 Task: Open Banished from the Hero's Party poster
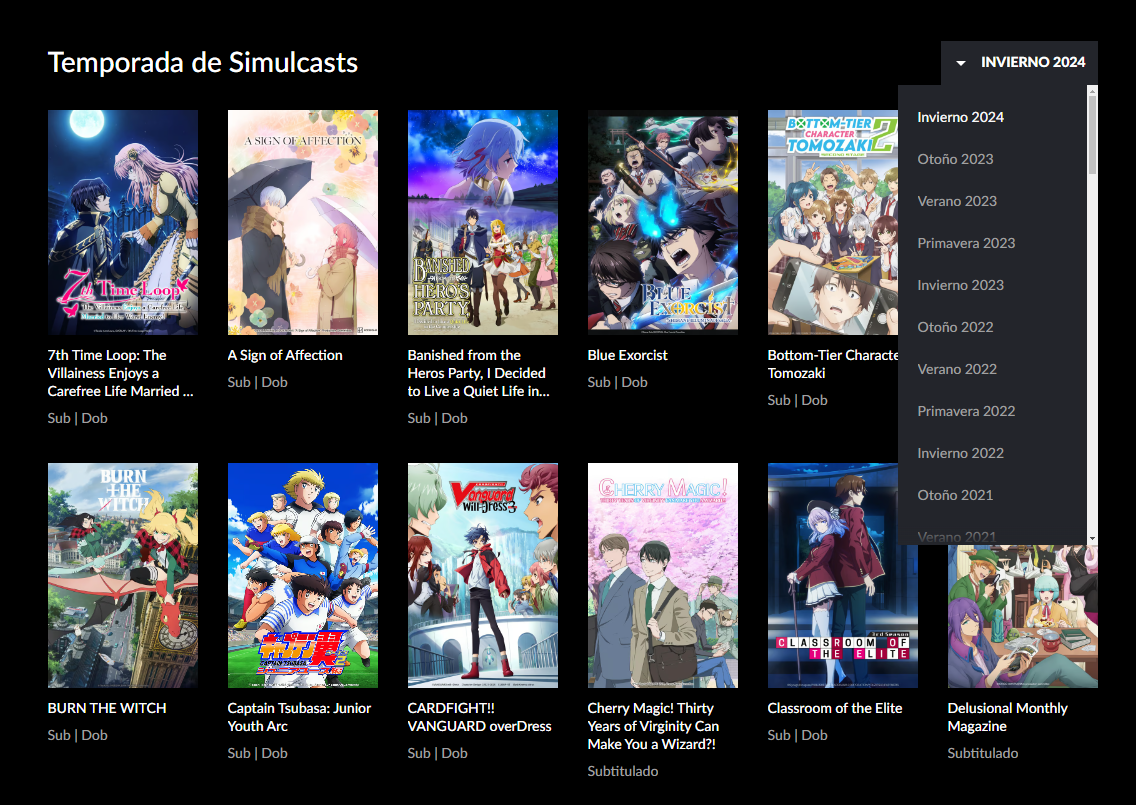tap(483, 222)
